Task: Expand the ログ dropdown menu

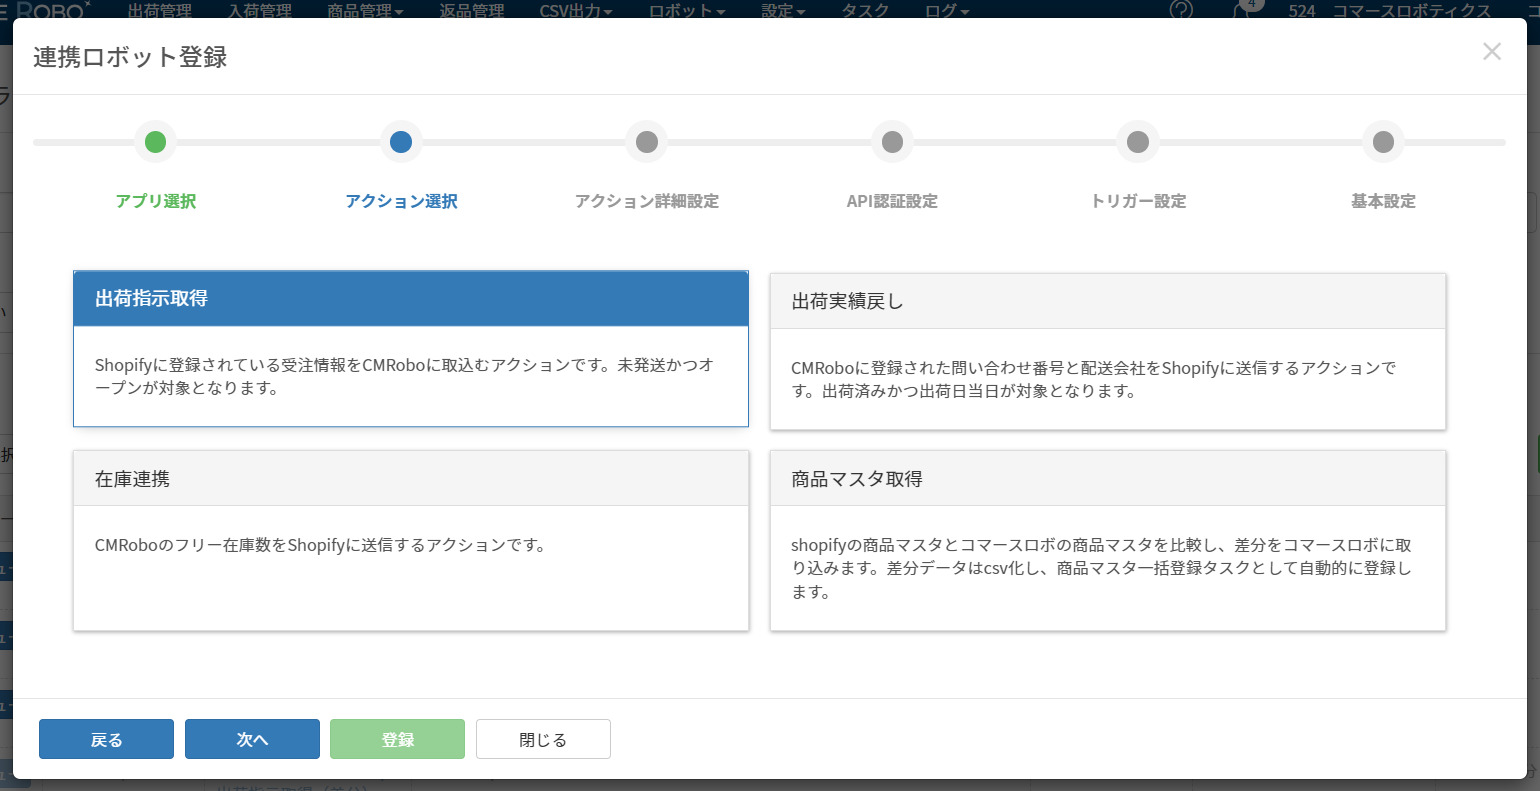Action: click(x=947, y=11)
